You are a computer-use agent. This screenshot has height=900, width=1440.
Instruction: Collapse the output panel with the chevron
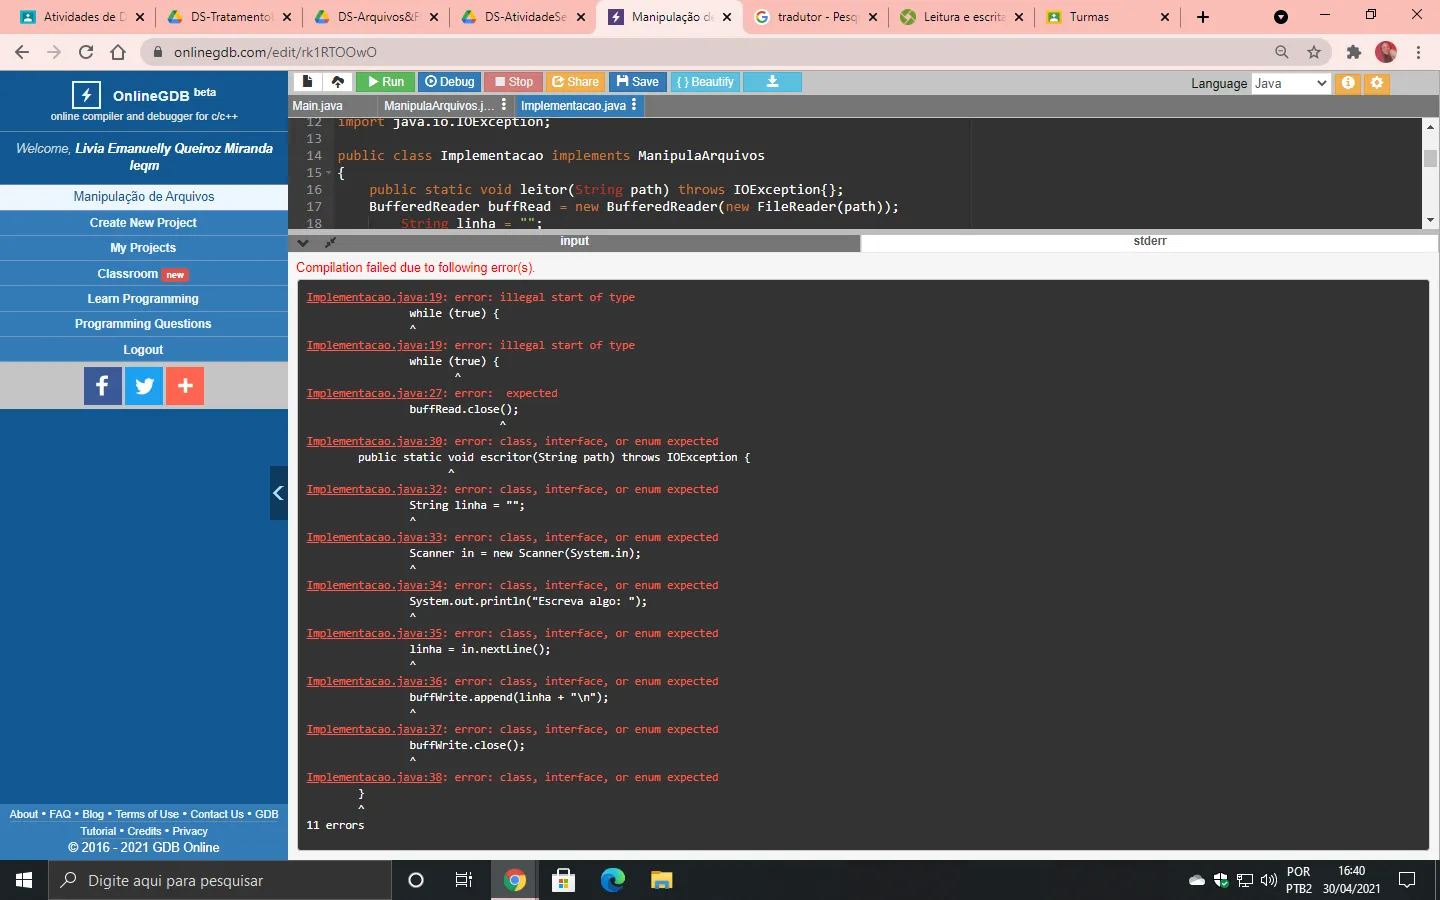303,242
